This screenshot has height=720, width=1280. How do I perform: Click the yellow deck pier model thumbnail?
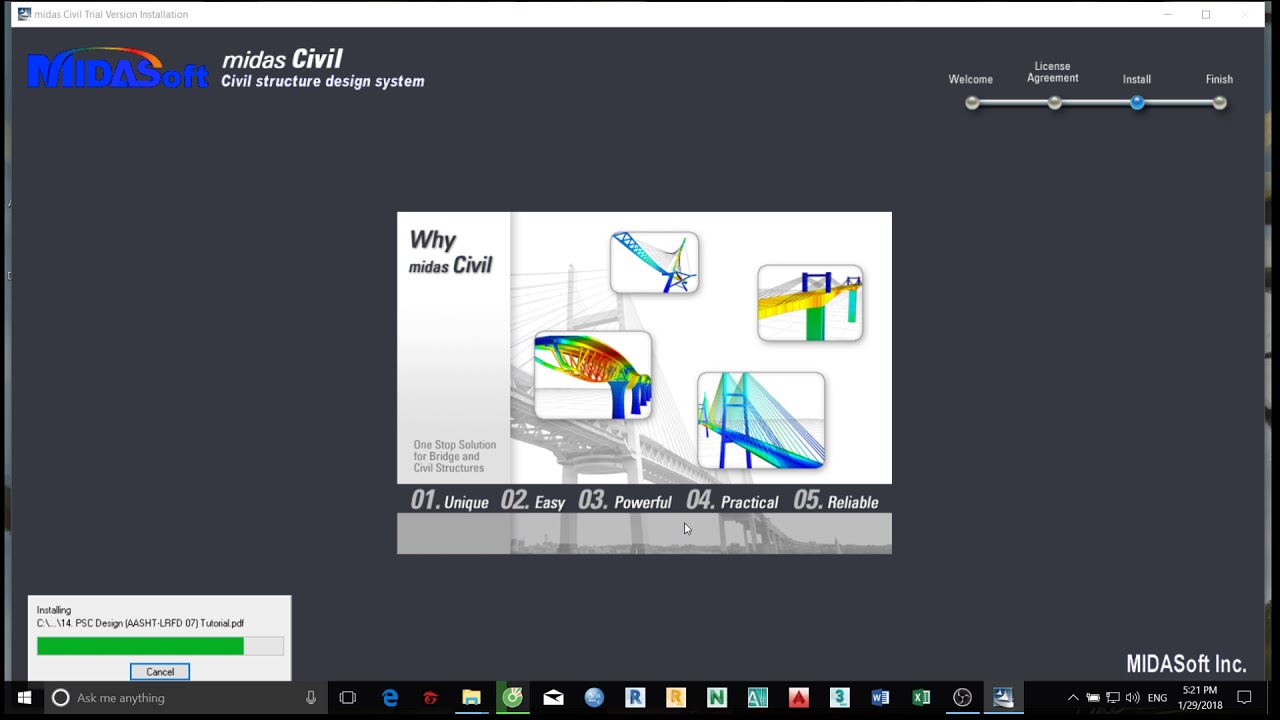[x=810, y=303]
